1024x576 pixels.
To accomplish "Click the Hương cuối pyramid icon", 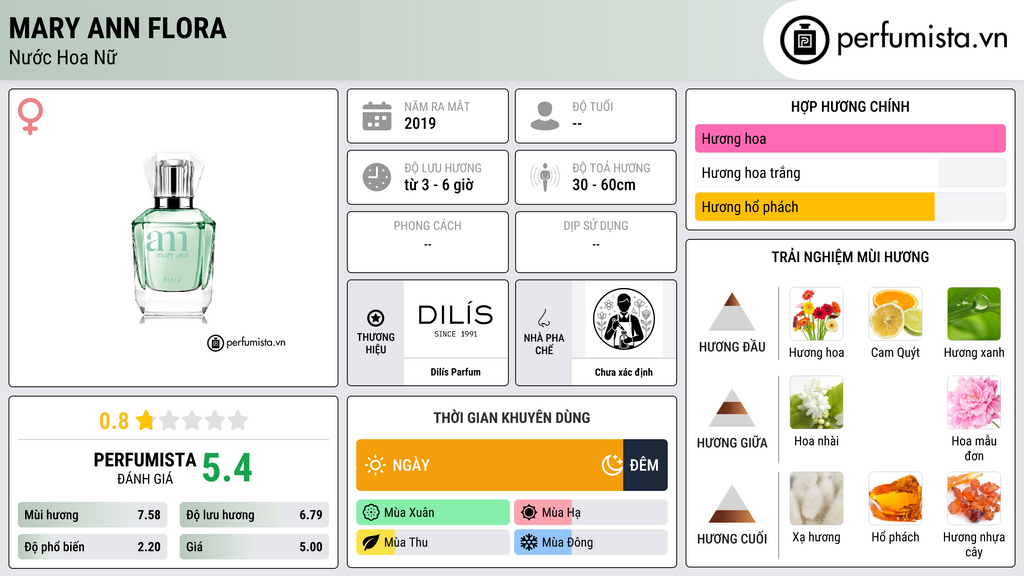I will click(x=732, y=504).
